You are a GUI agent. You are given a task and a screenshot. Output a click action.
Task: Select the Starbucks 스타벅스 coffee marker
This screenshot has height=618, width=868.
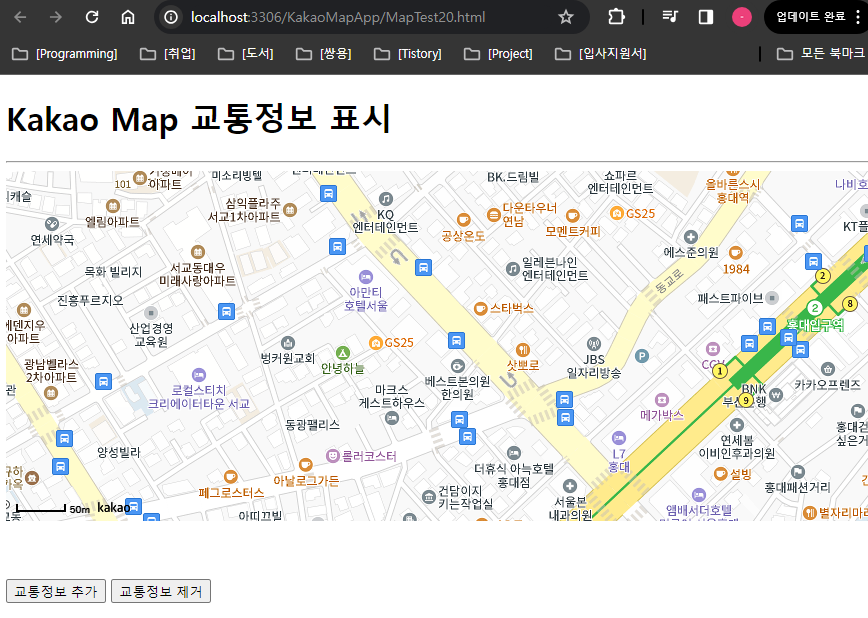[480, 308]
